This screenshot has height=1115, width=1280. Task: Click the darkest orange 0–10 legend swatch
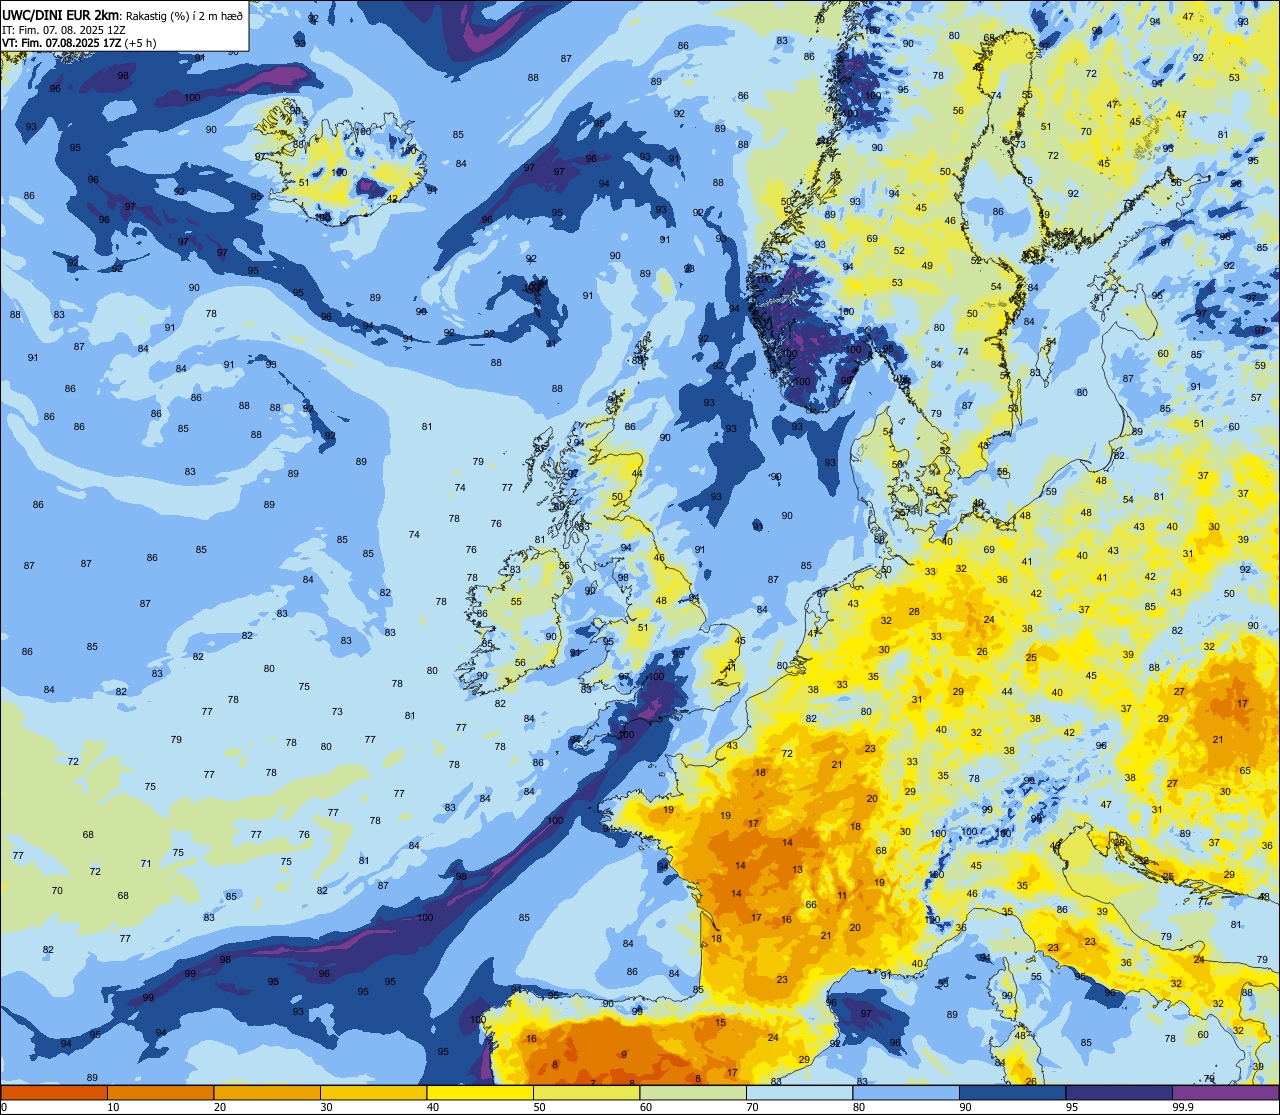pos(54,1092)
